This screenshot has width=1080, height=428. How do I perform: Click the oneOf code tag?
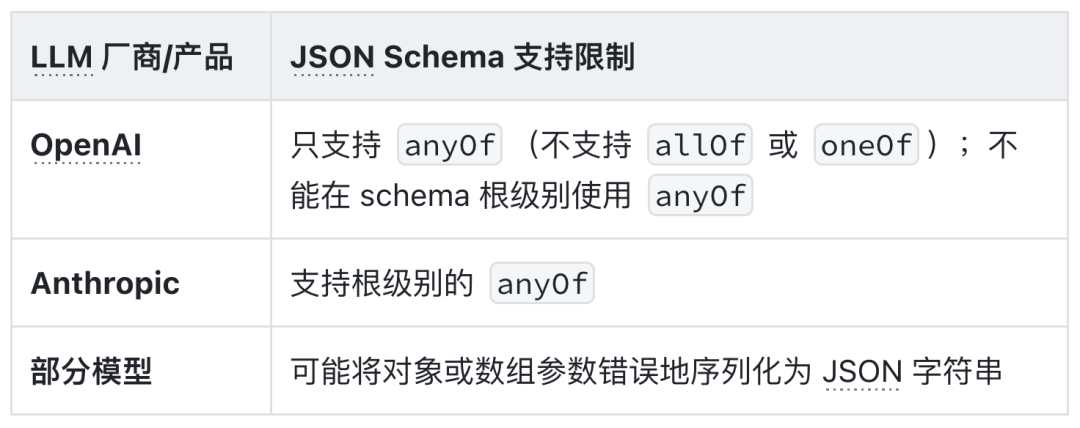coord(865,147)
